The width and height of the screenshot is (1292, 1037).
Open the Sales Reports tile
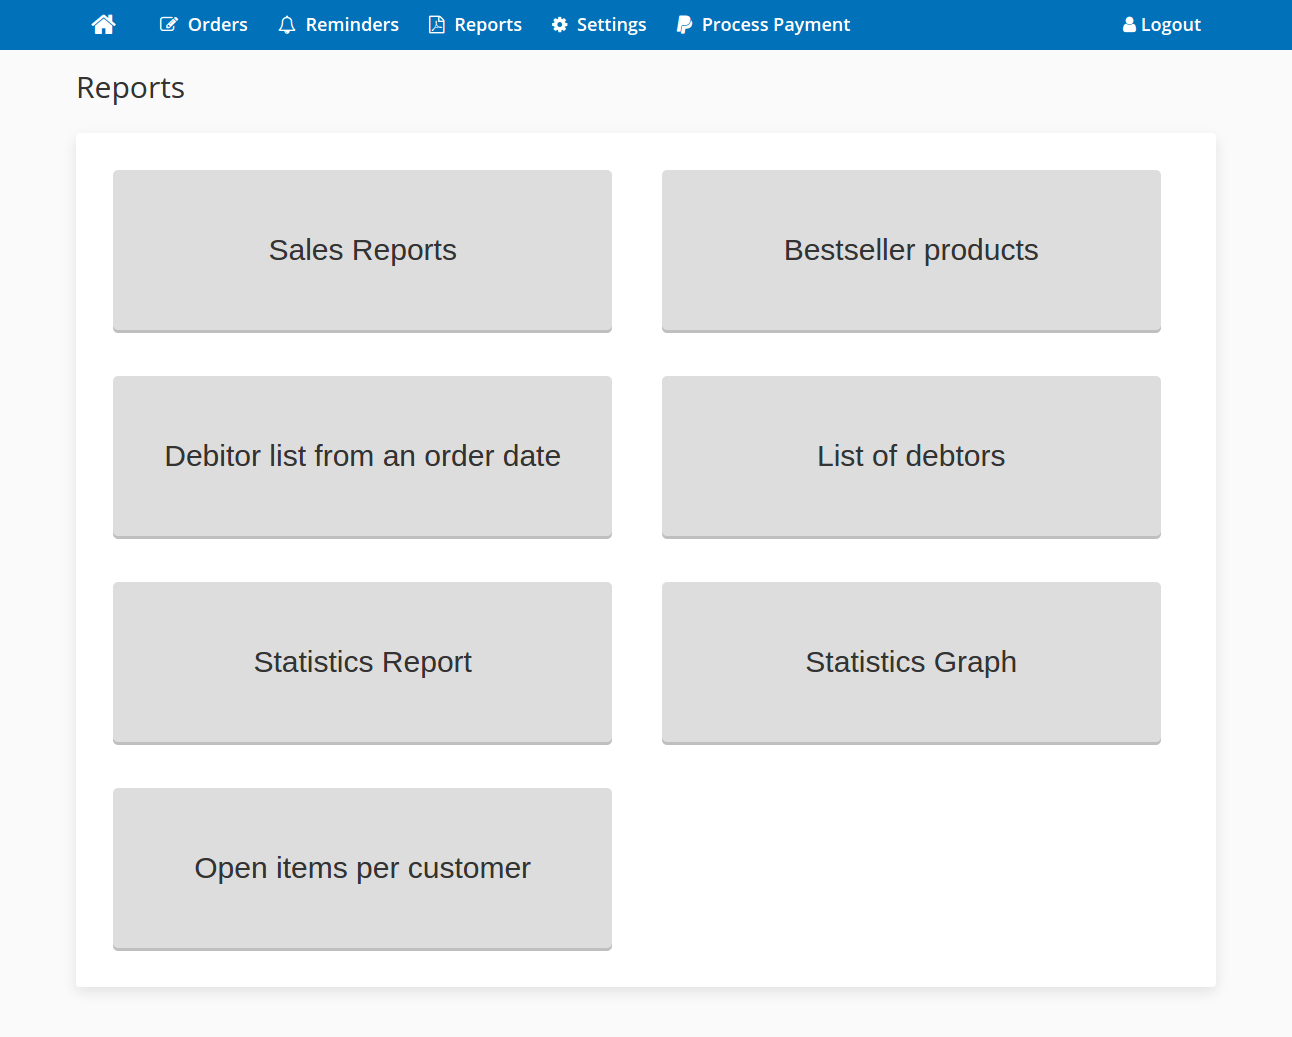(x=362, y=250)
